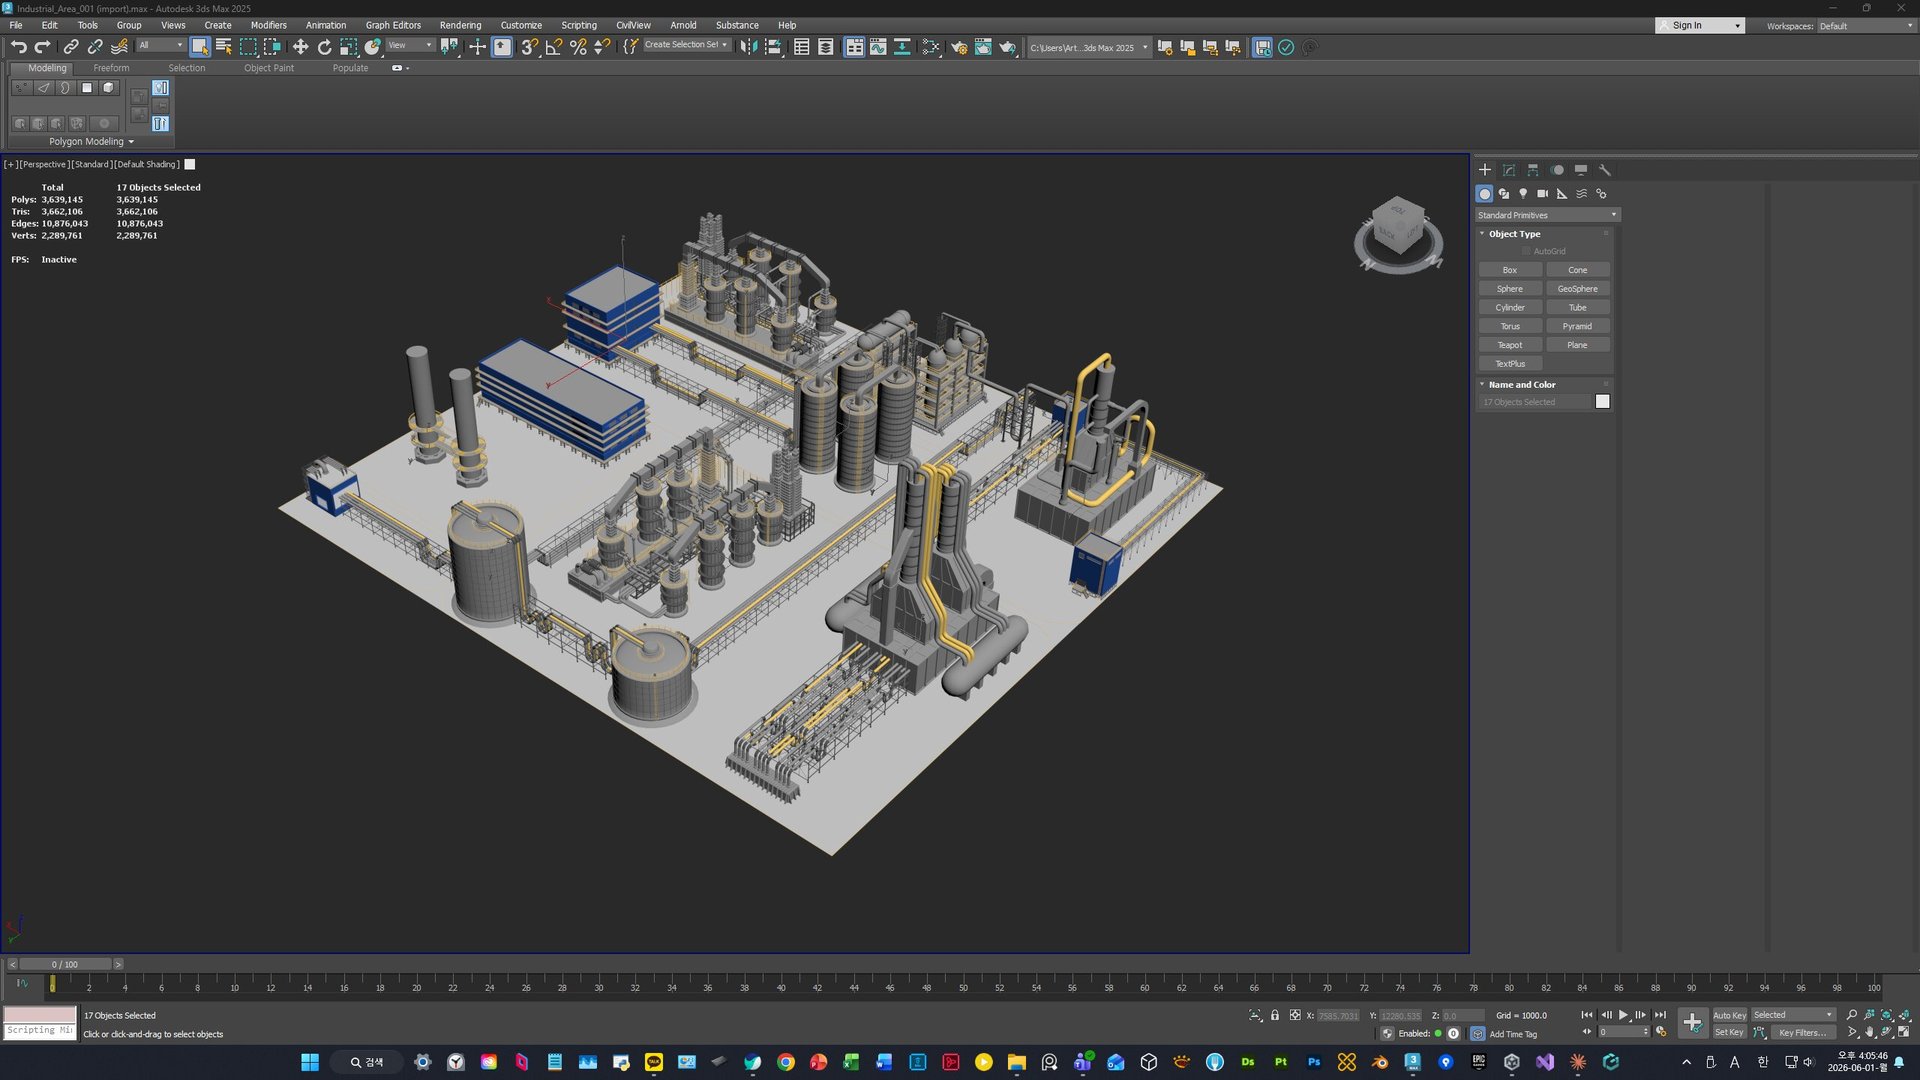Open the Utilities wrench panel
This screenshot has height=1080, width=1920.
click(1605, 170)
